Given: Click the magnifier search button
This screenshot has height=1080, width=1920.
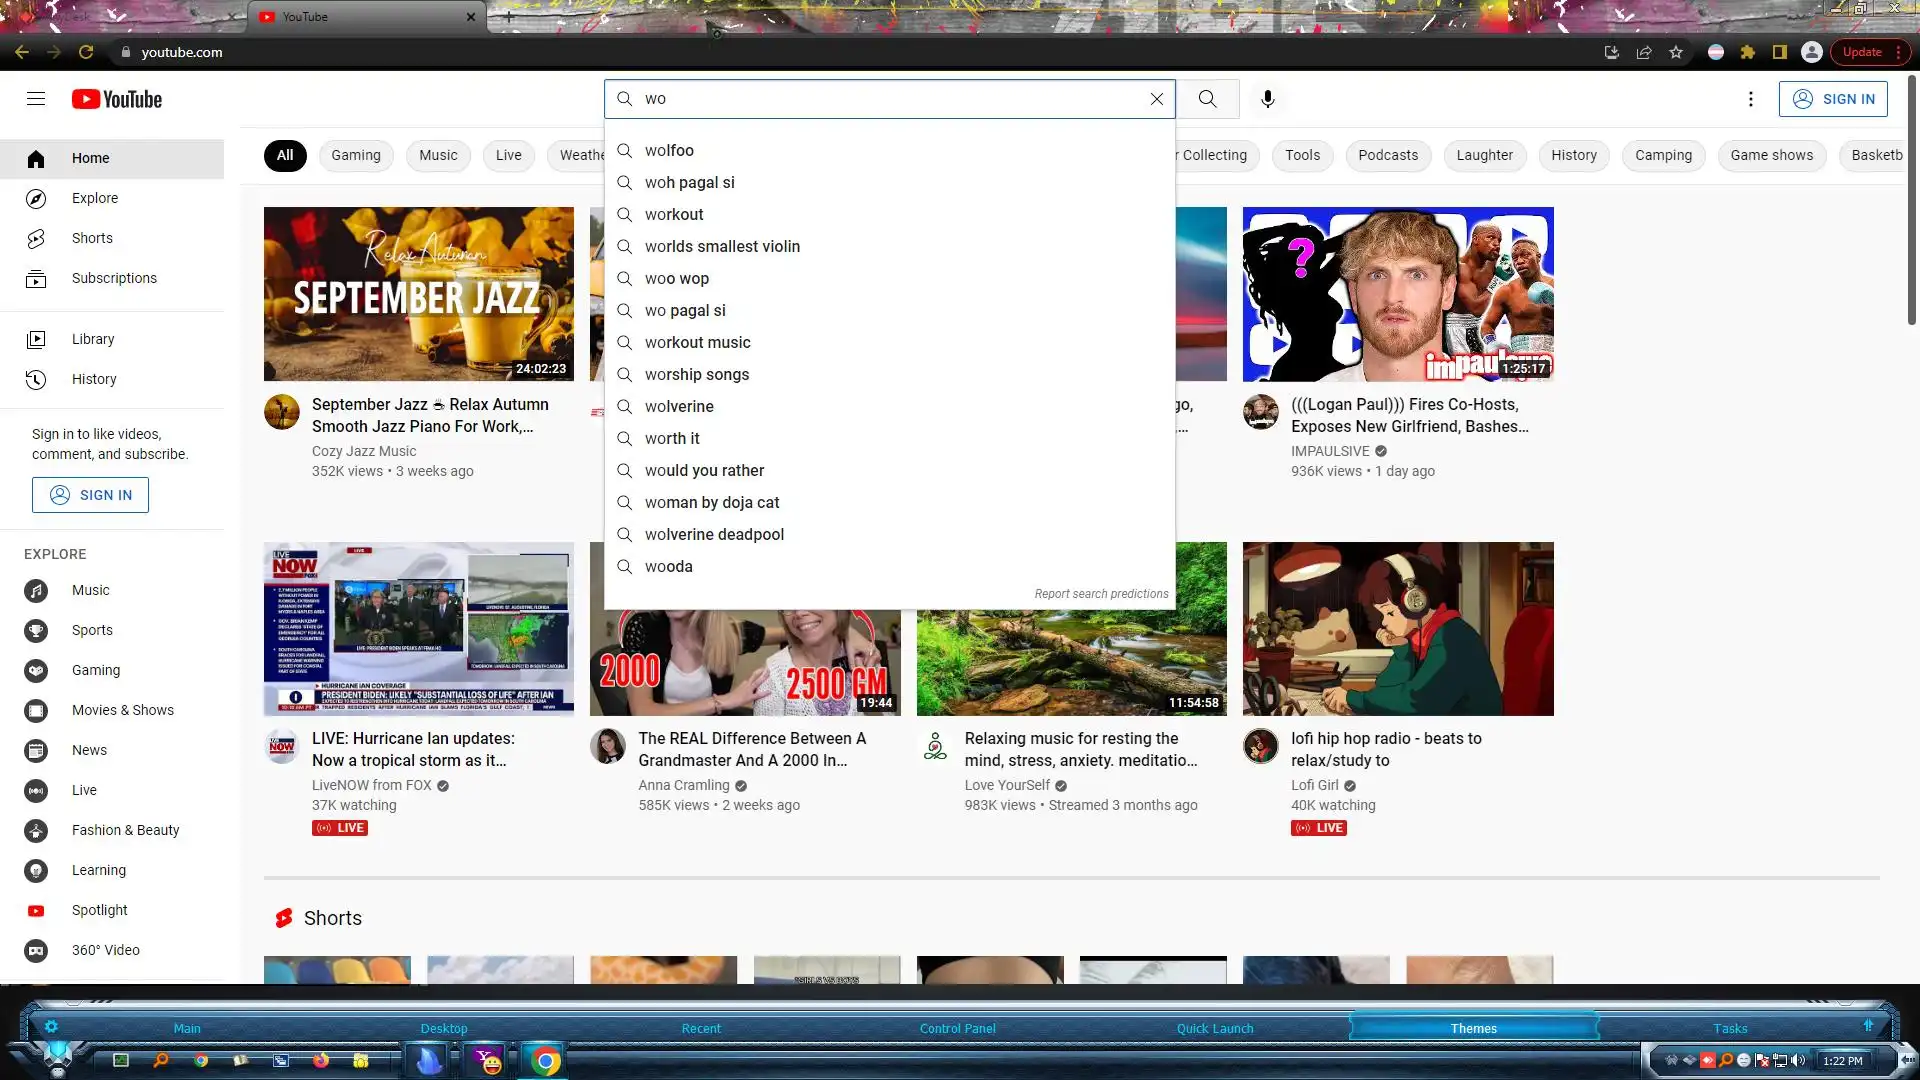Looking at the screenshot, I should click(x=1207, y=99).
